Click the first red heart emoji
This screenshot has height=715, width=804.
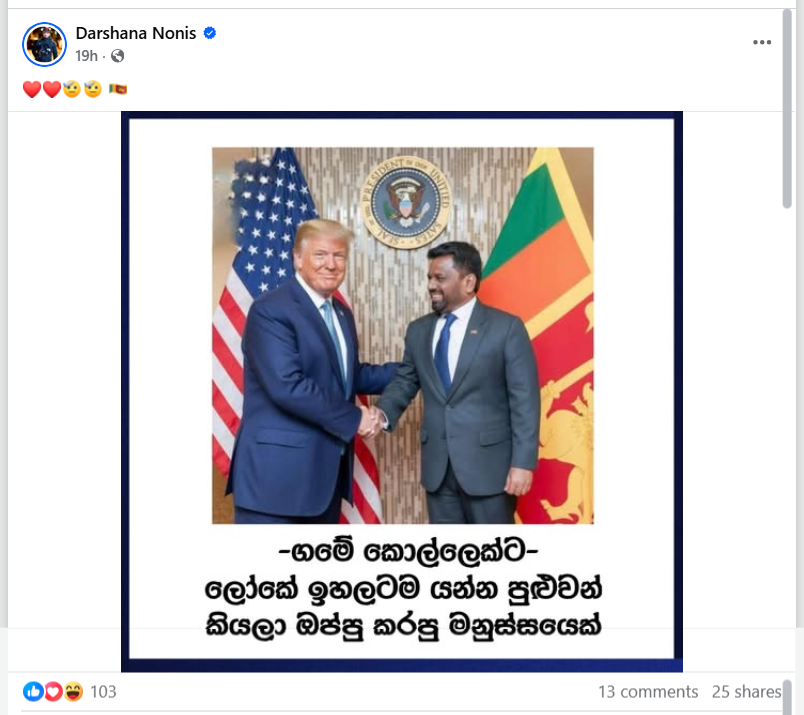tap(32, 89)
